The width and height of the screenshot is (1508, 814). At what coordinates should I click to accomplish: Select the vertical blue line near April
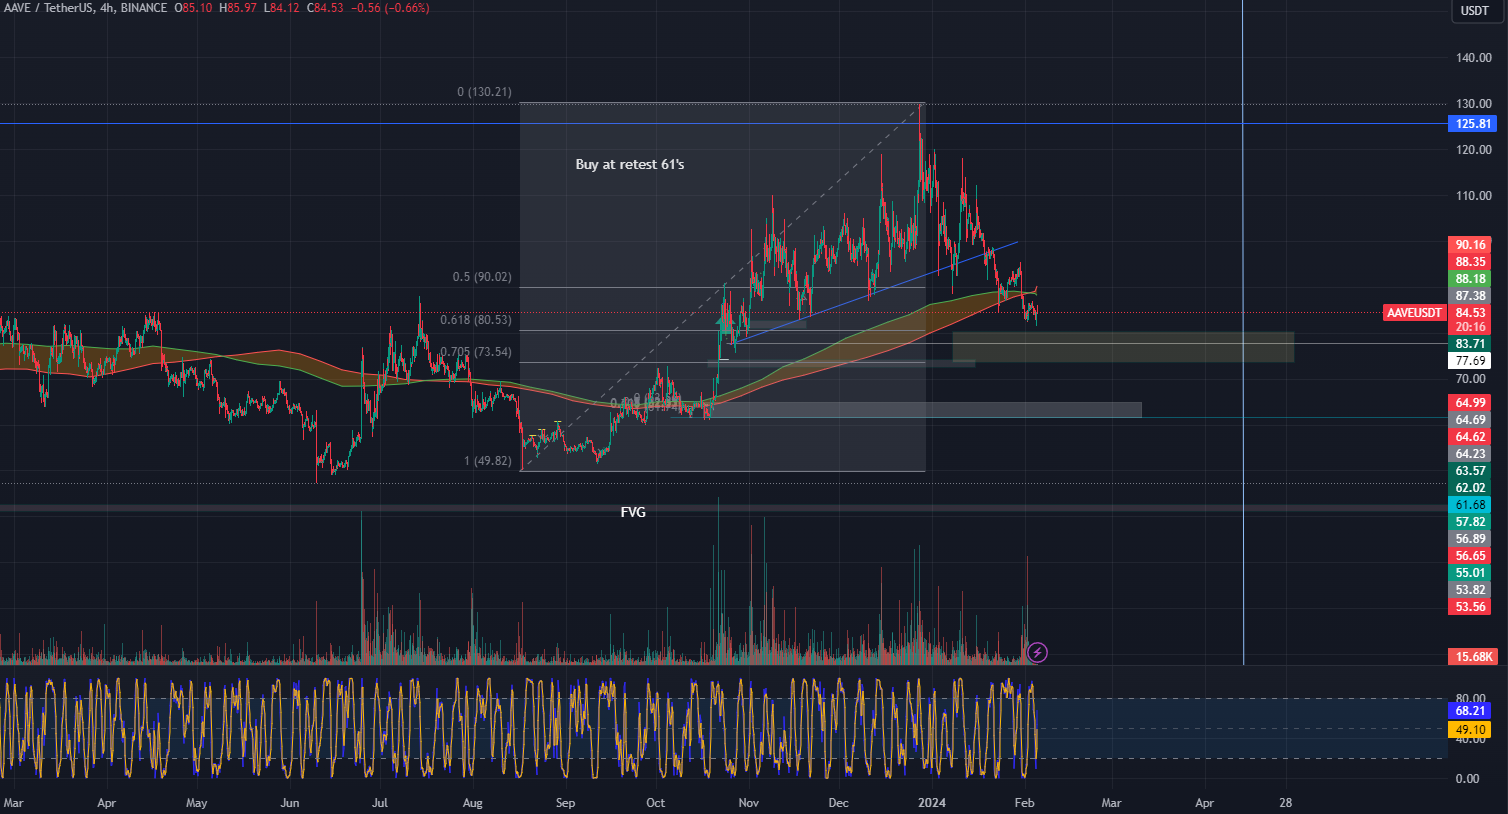click(1243, 330)
